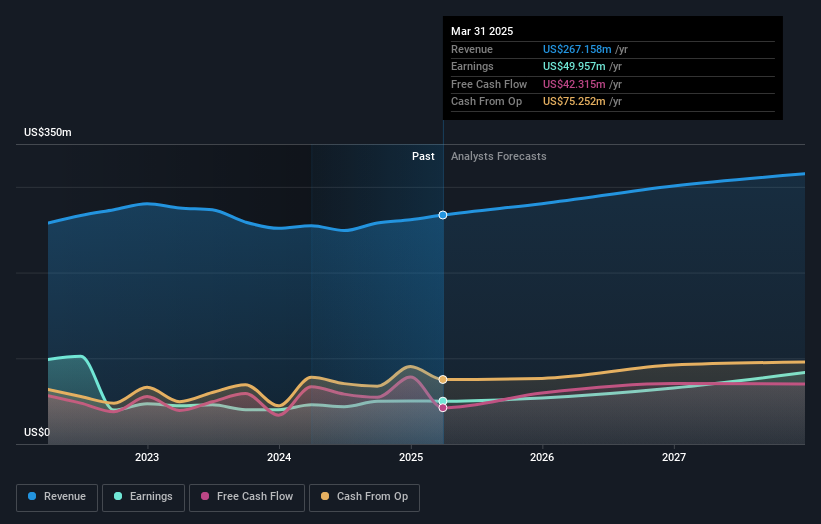Click the US$267.158m revenue value

click(x=577, y=49)
